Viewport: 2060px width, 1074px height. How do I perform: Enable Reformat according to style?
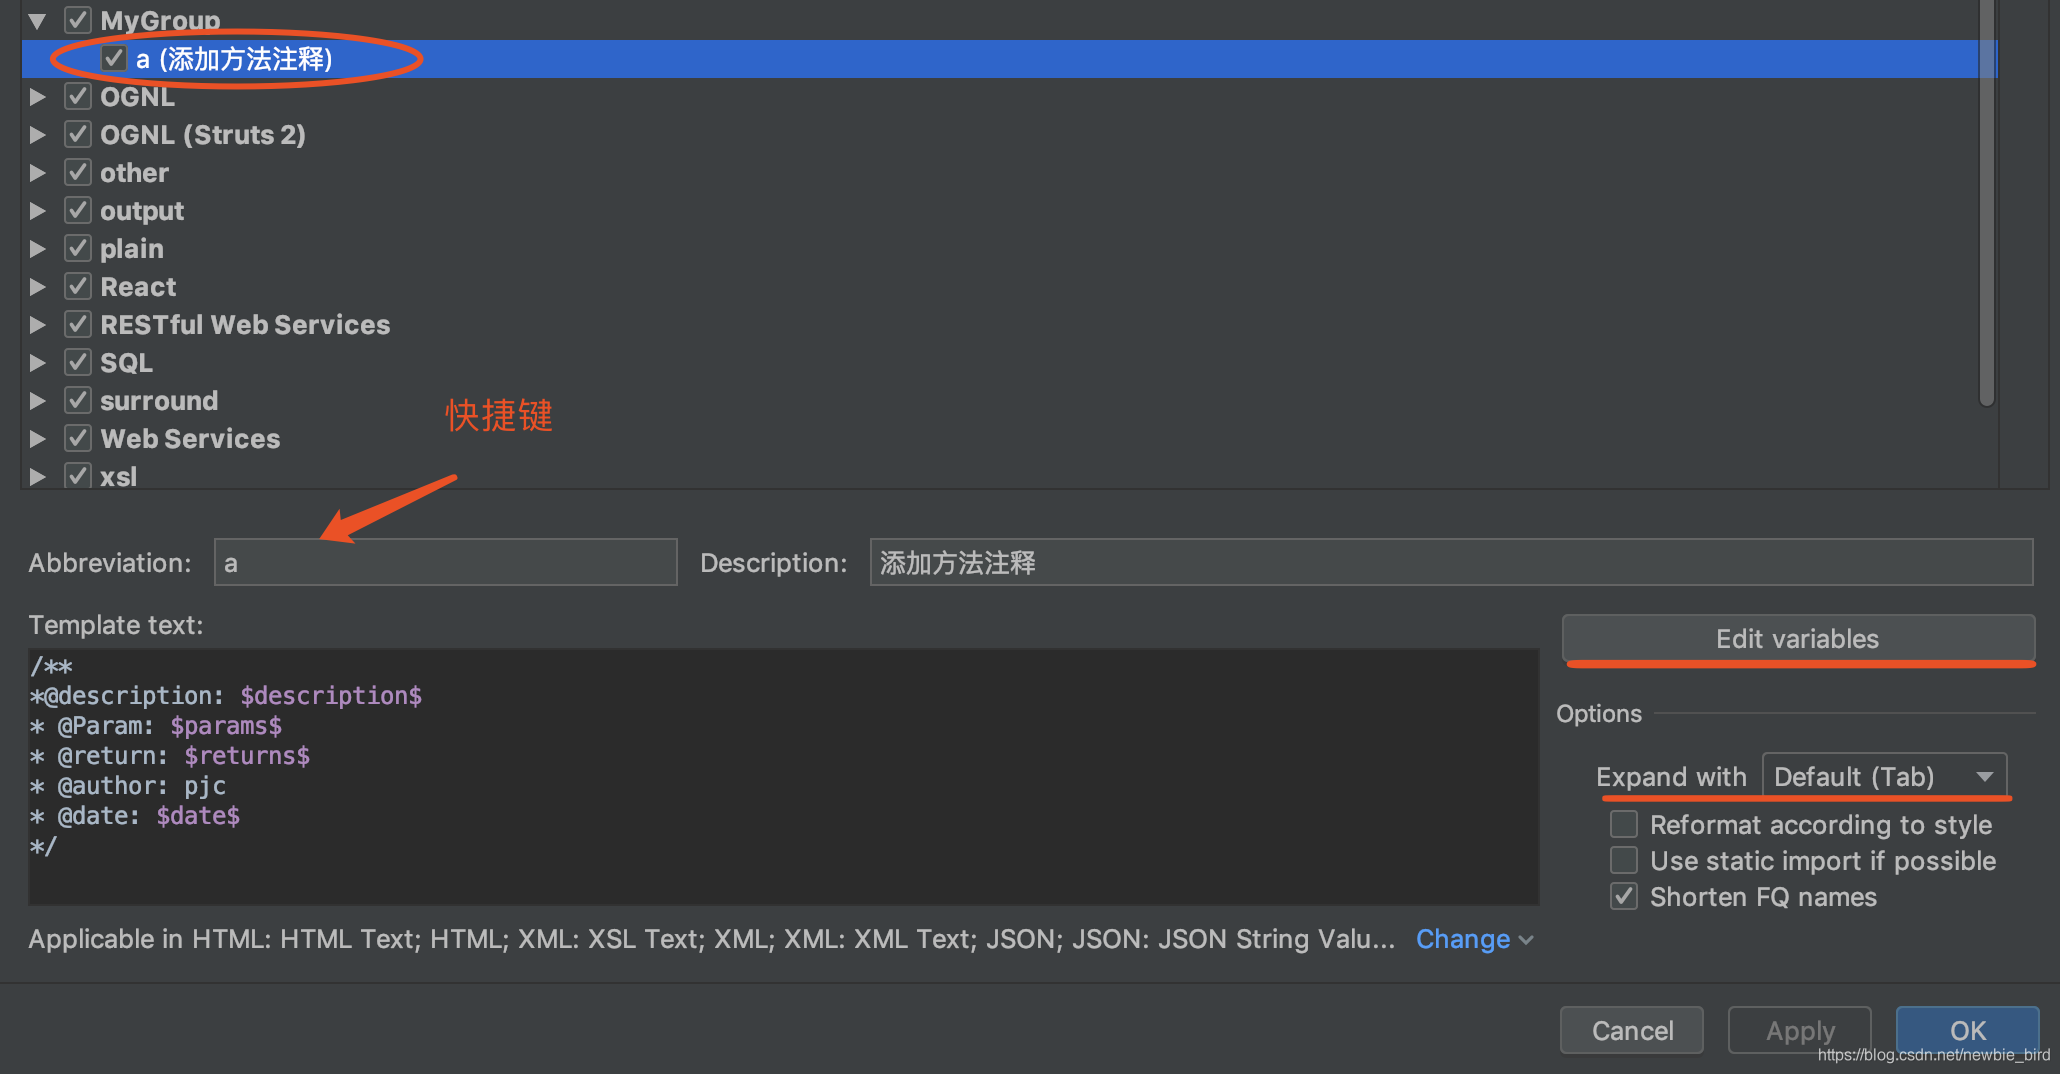[1624, 824]
